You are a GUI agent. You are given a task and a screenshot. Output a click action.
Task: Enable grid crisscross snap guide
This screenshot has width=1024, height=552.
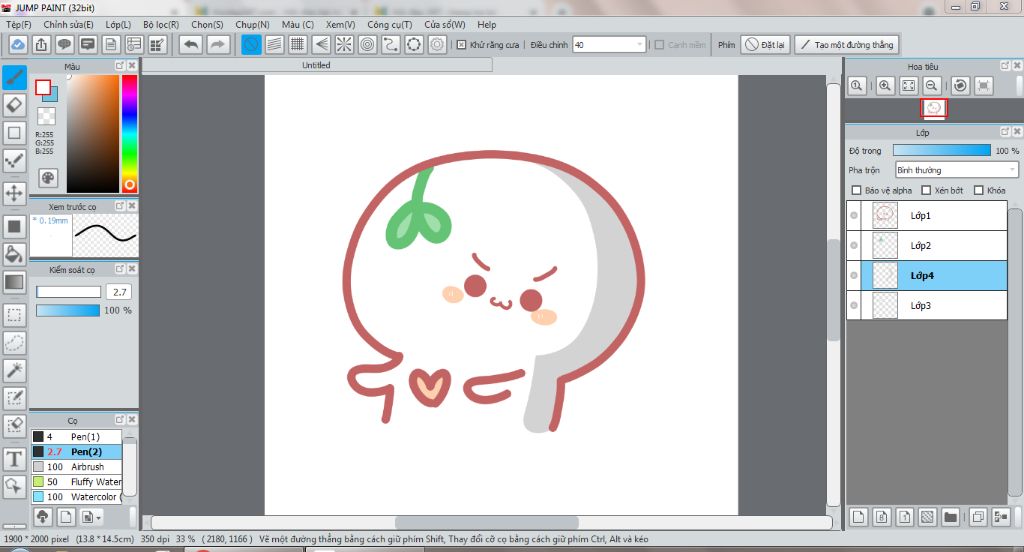(297, 44)
